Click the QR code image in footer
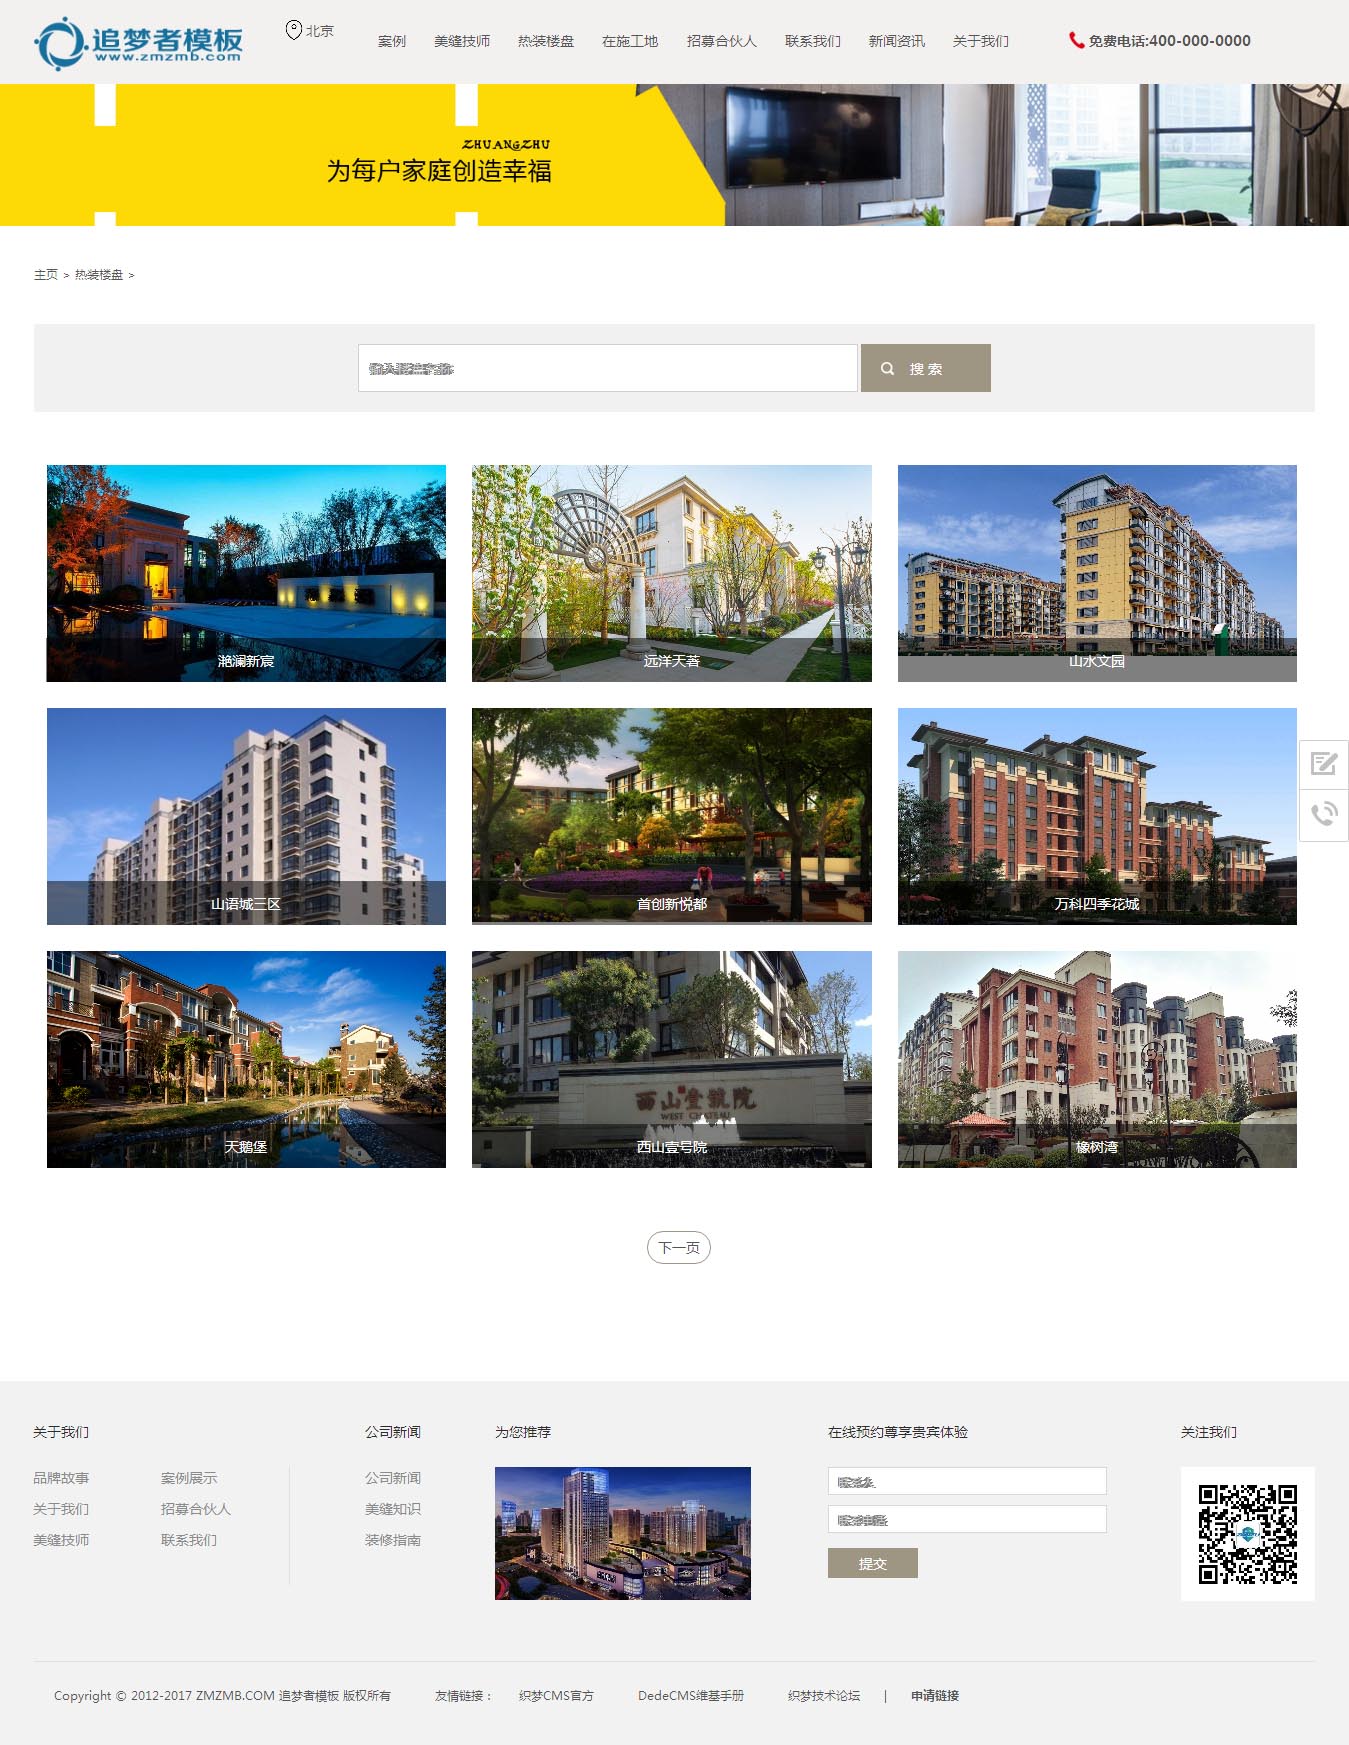The width and height of the screenshot is (1349, 1745). tap(1247, 1534)
